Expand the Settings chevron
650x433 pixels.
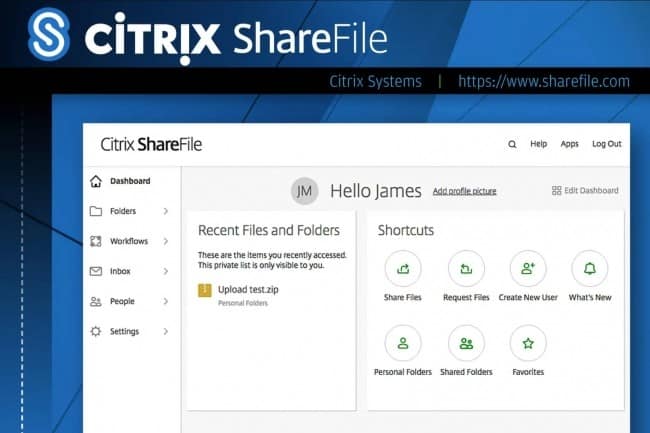point(166,331)
